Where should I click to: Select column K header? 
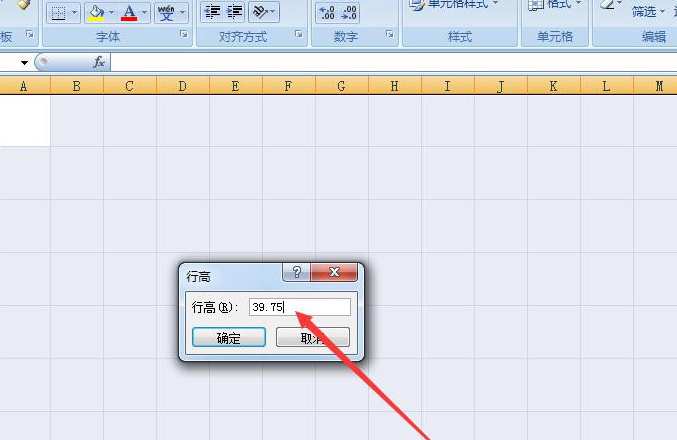[554, 86]
